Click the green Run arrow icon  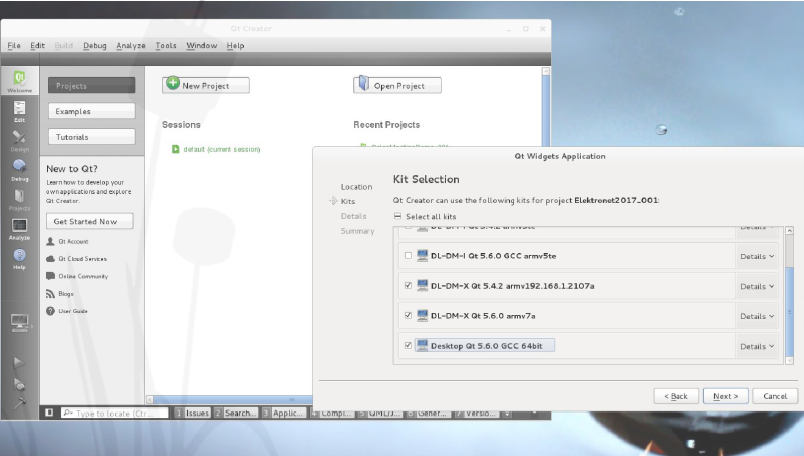point(19,363)
